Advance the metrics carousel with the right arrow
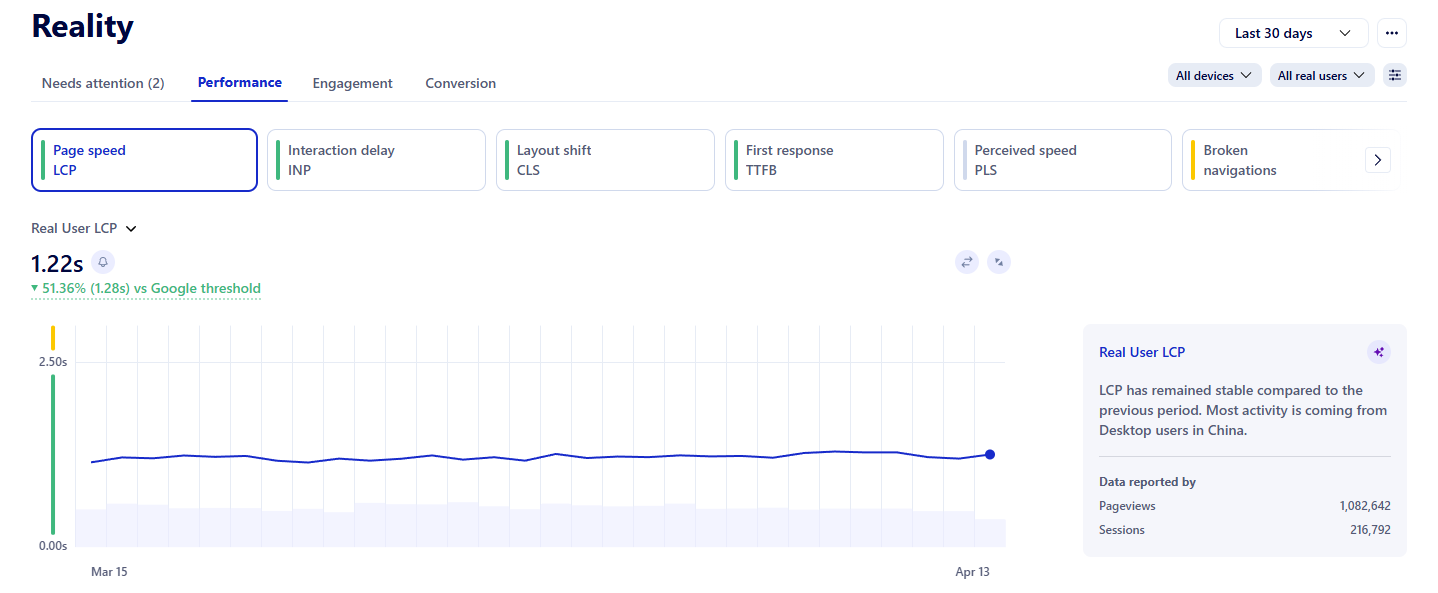Viewport: 1438px width, 593px height. coord(1377,160)
